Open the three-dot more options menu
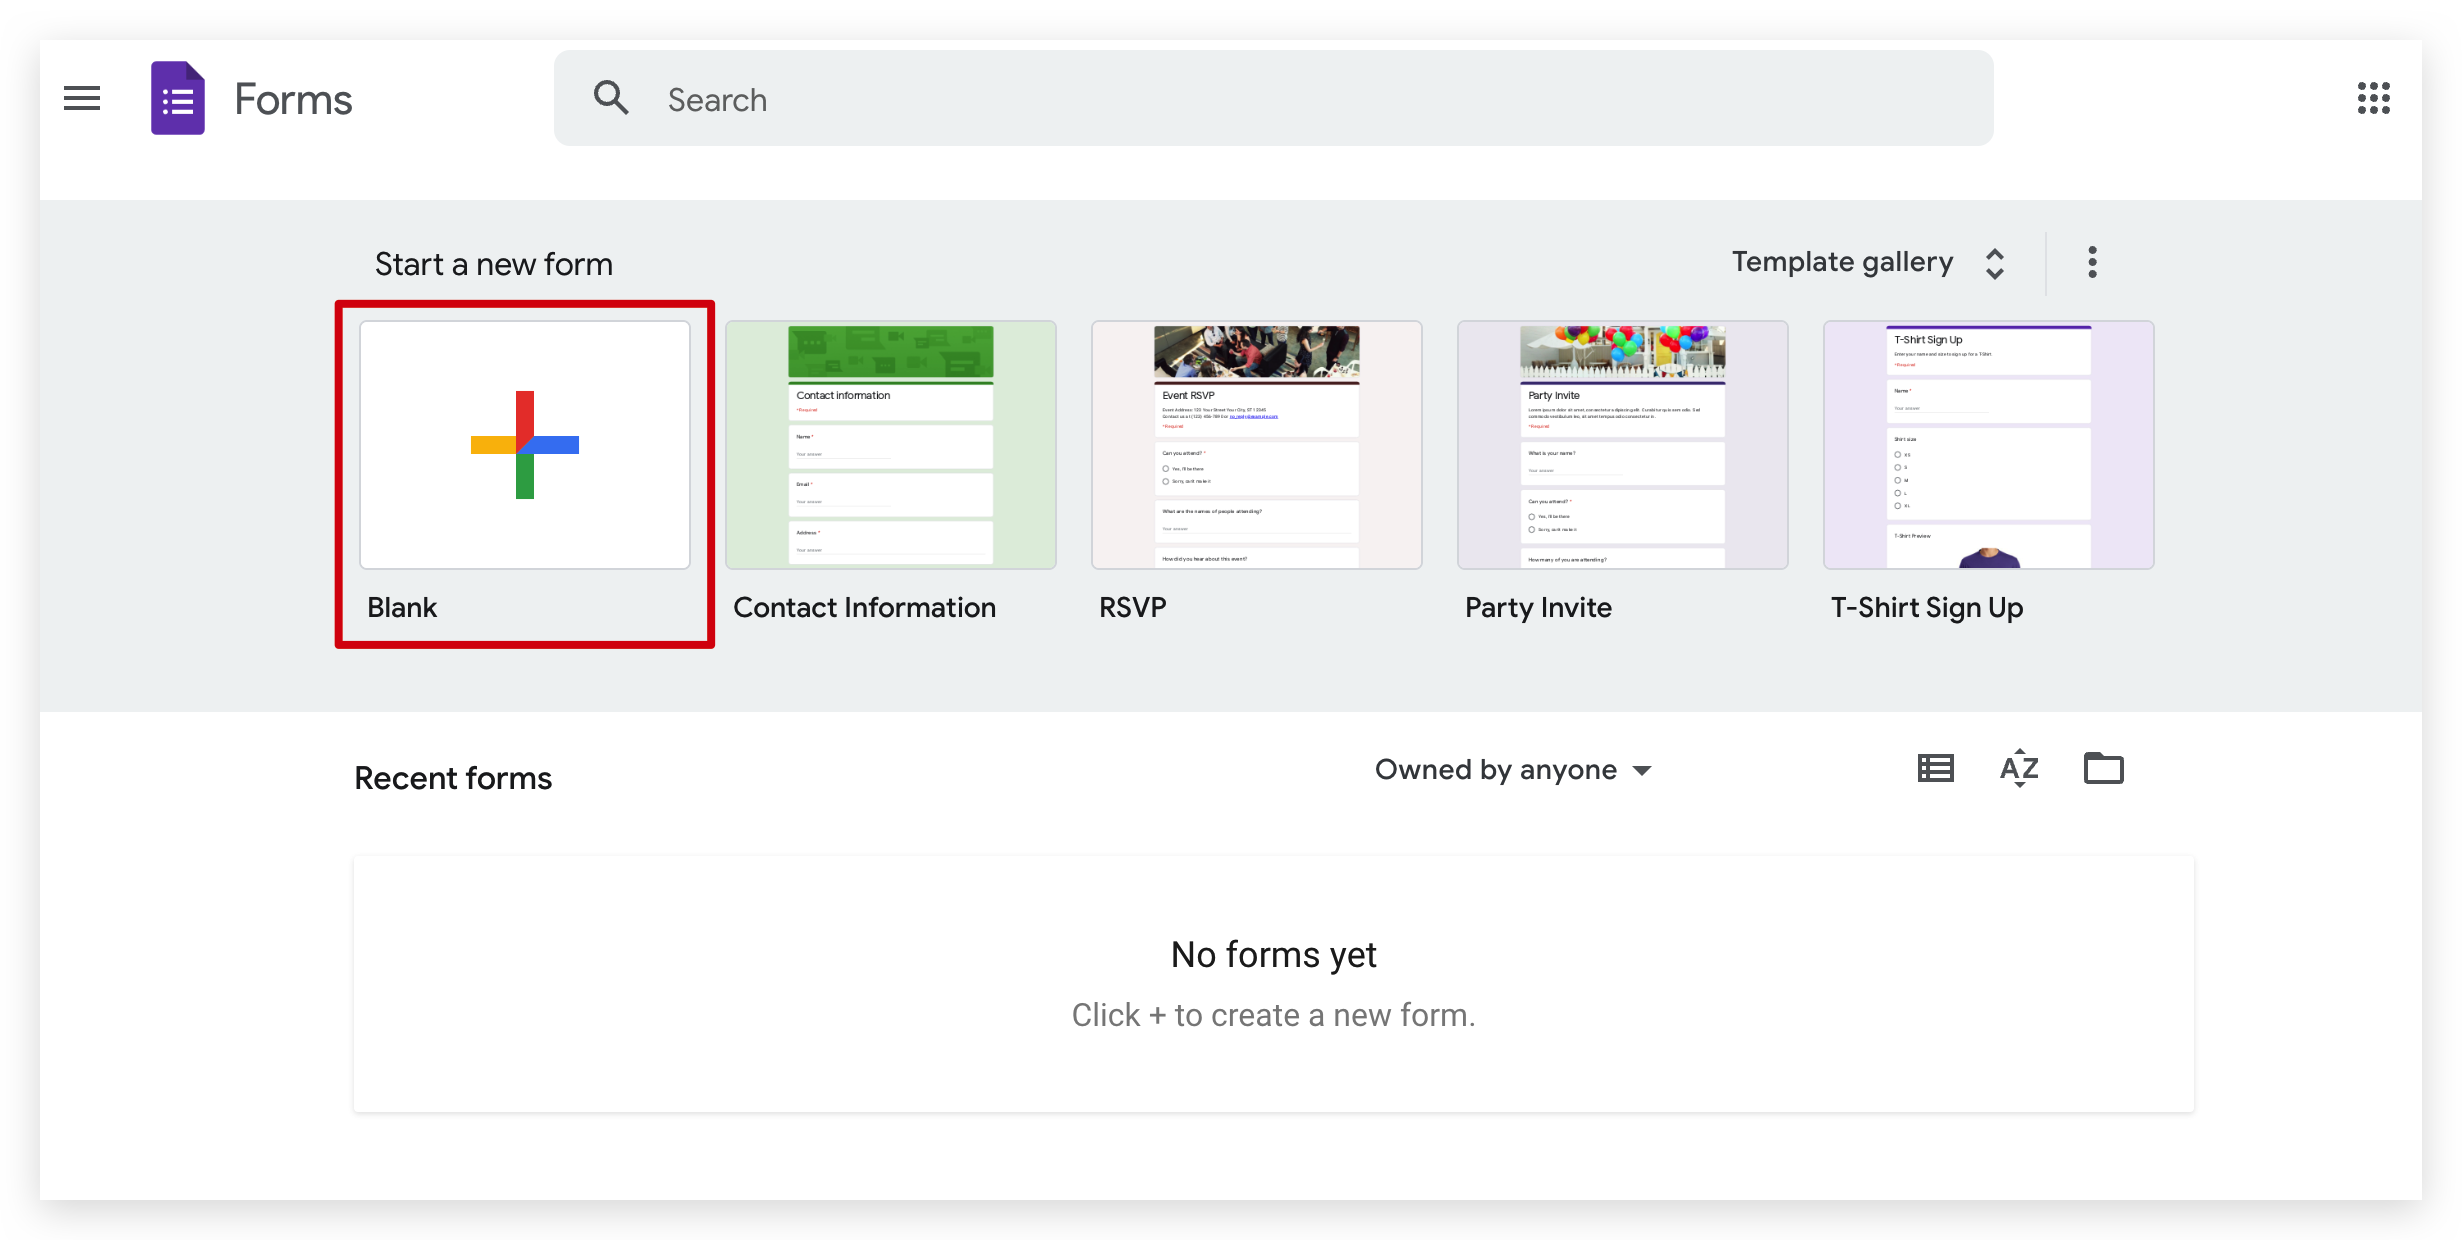This screenshot has width=2462, height=1240. [2092, 263]
